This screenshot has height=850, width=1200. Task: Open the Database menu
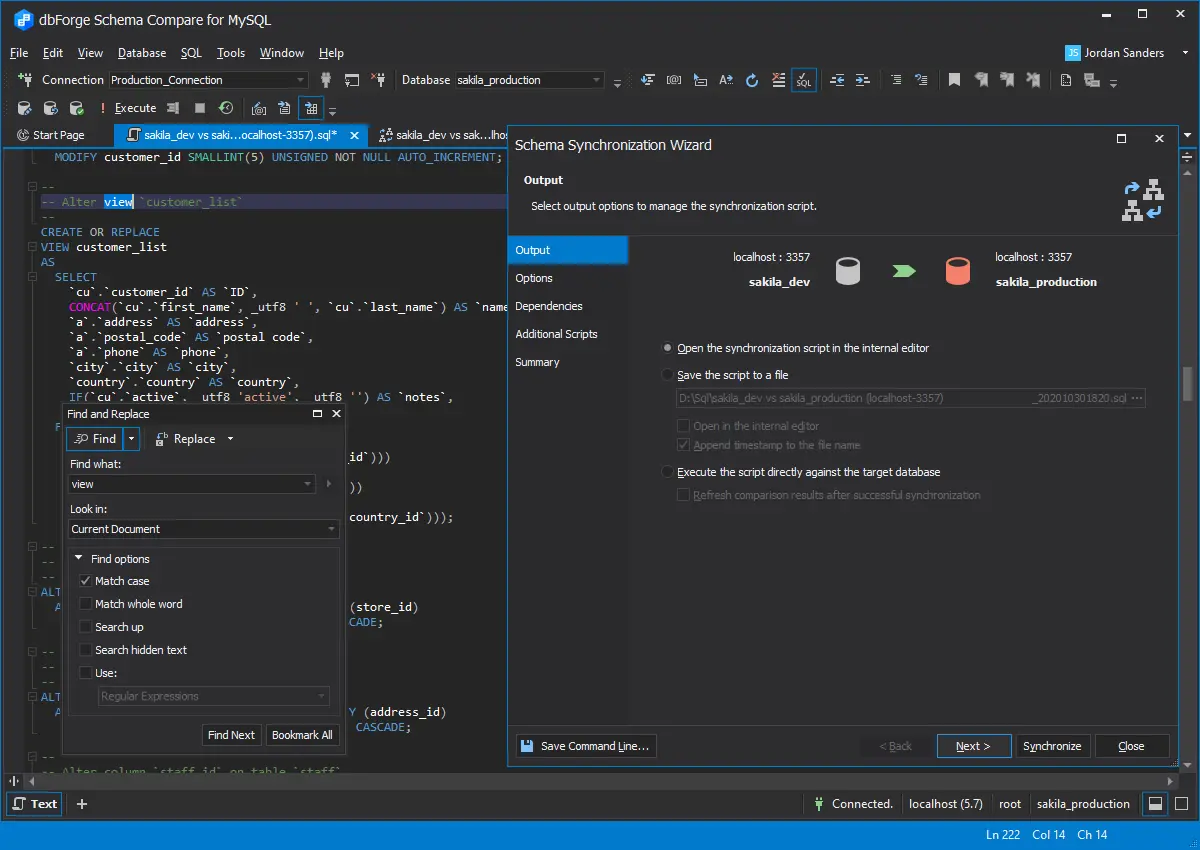(142, 53)
